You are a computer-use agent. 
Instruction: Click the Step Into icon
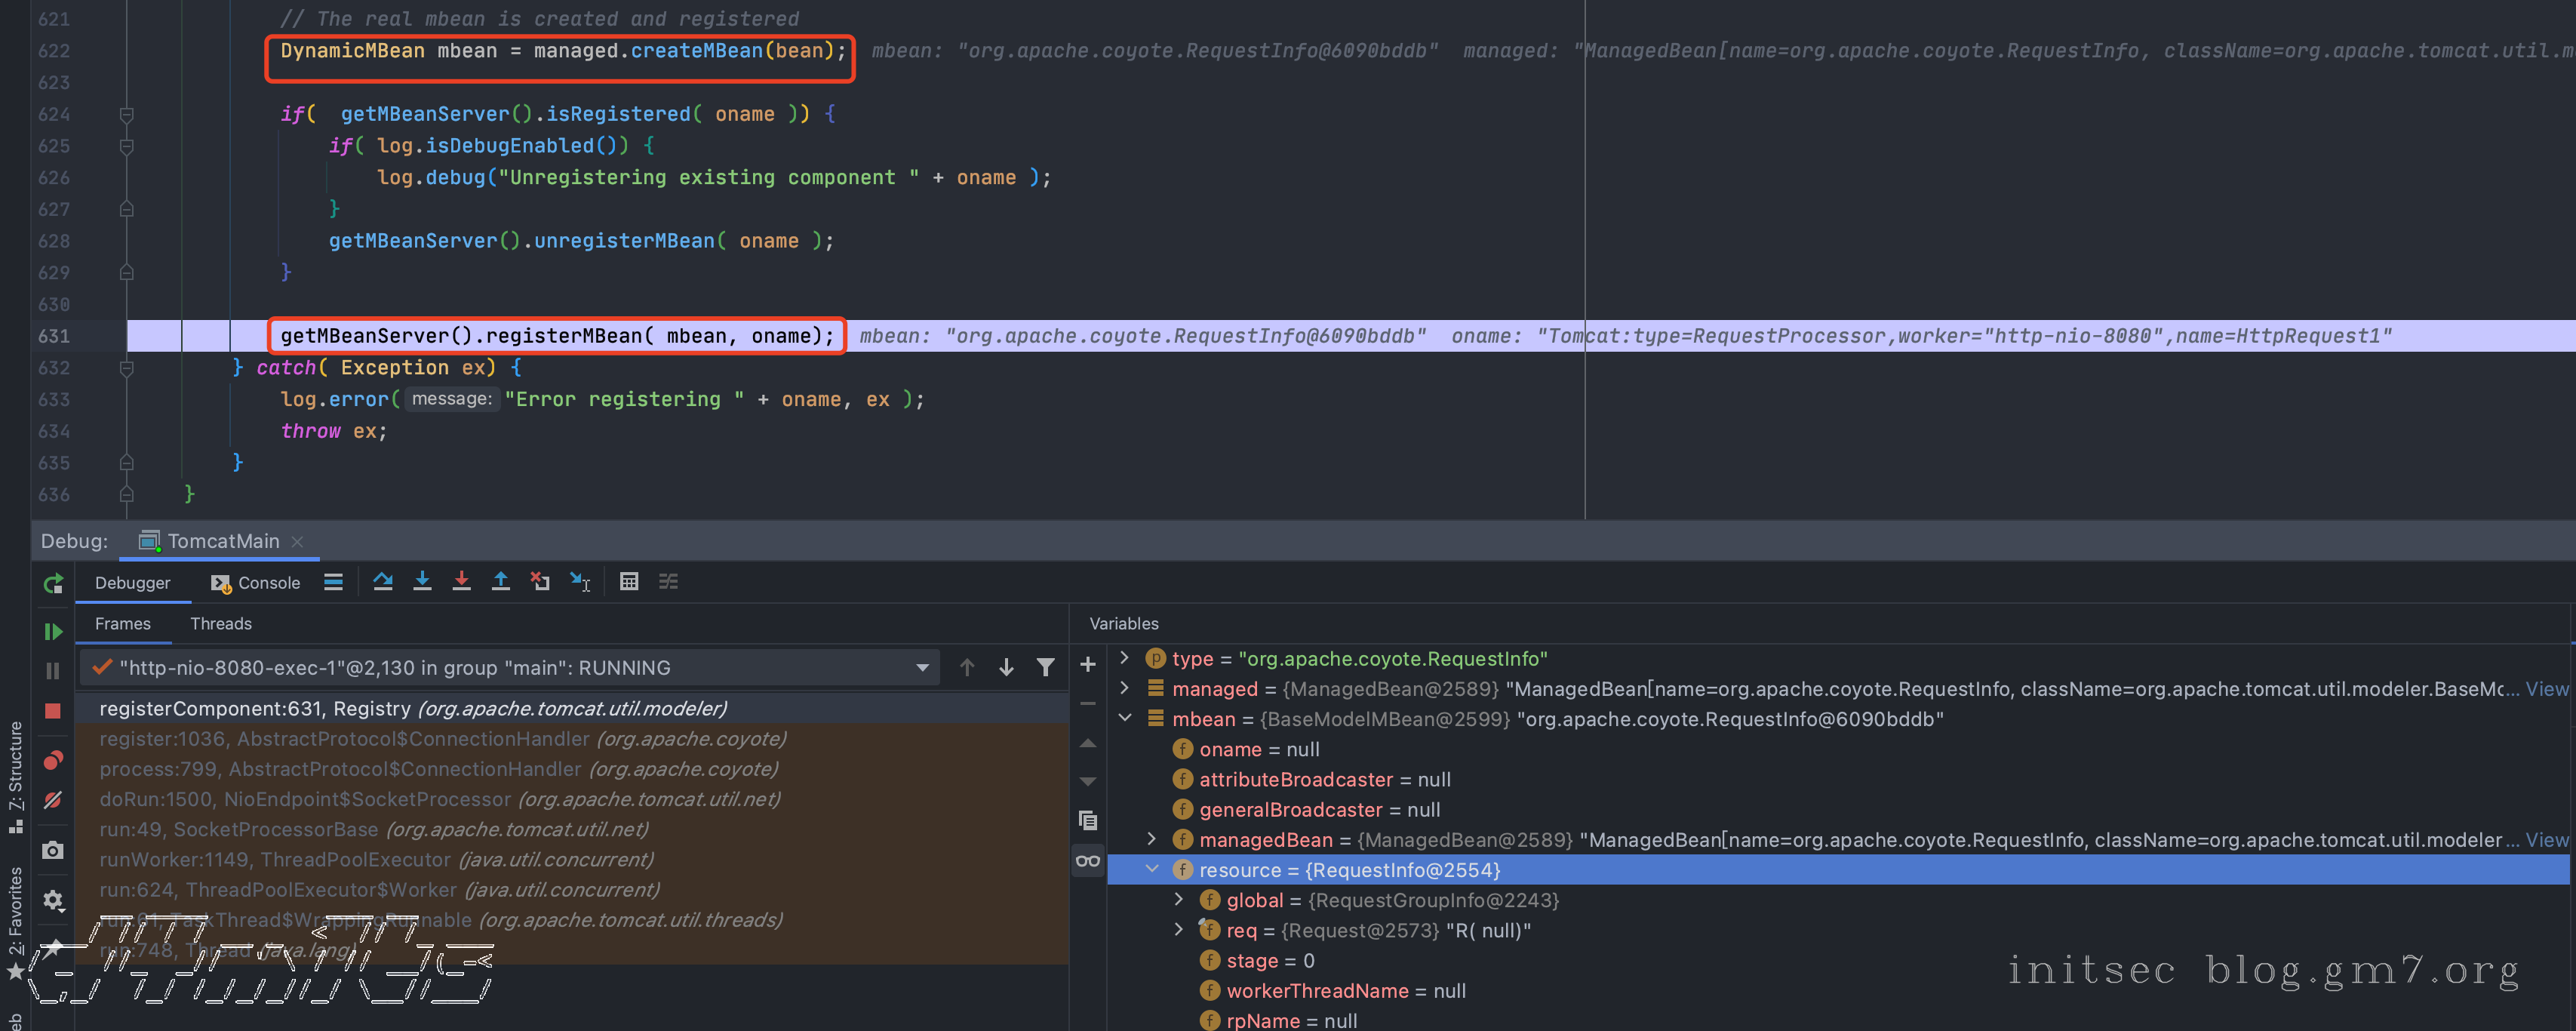422,582
